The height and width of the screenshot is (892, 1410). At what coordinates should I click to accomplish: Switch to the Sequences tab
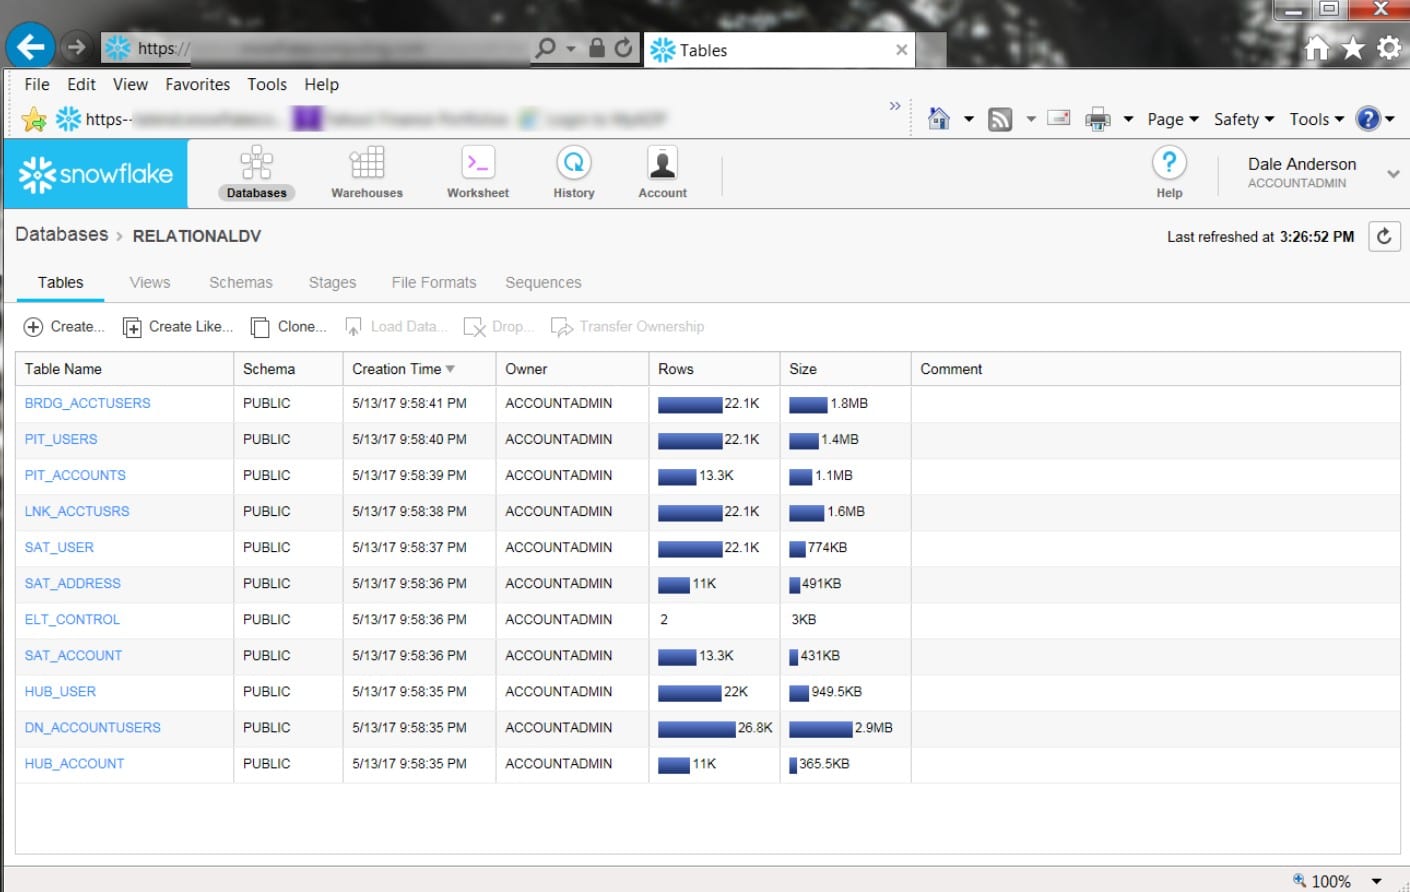[x=543, y=283]
